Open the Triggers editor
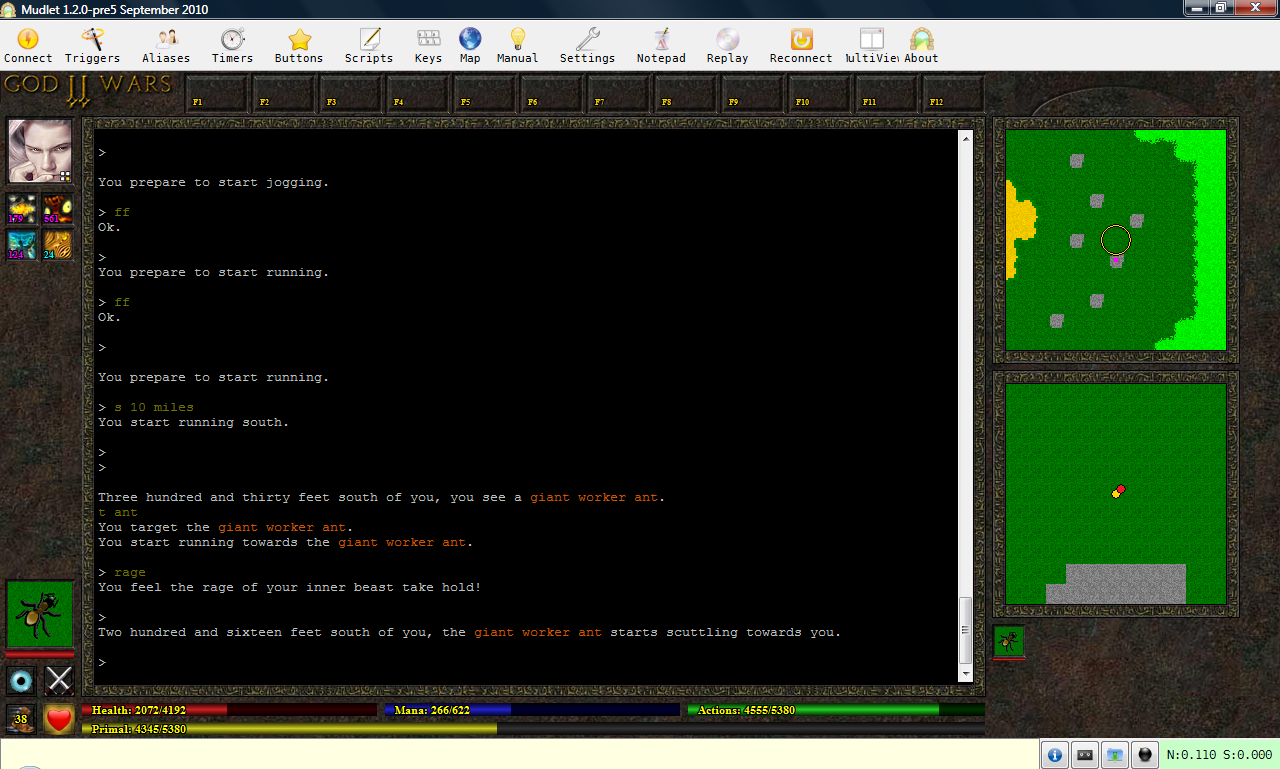 92,46
